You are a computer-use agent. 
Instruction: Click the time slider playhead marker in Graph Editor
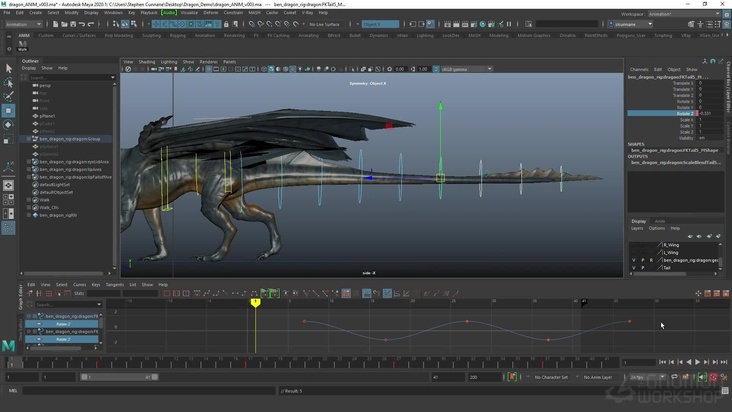click(255, 301)
